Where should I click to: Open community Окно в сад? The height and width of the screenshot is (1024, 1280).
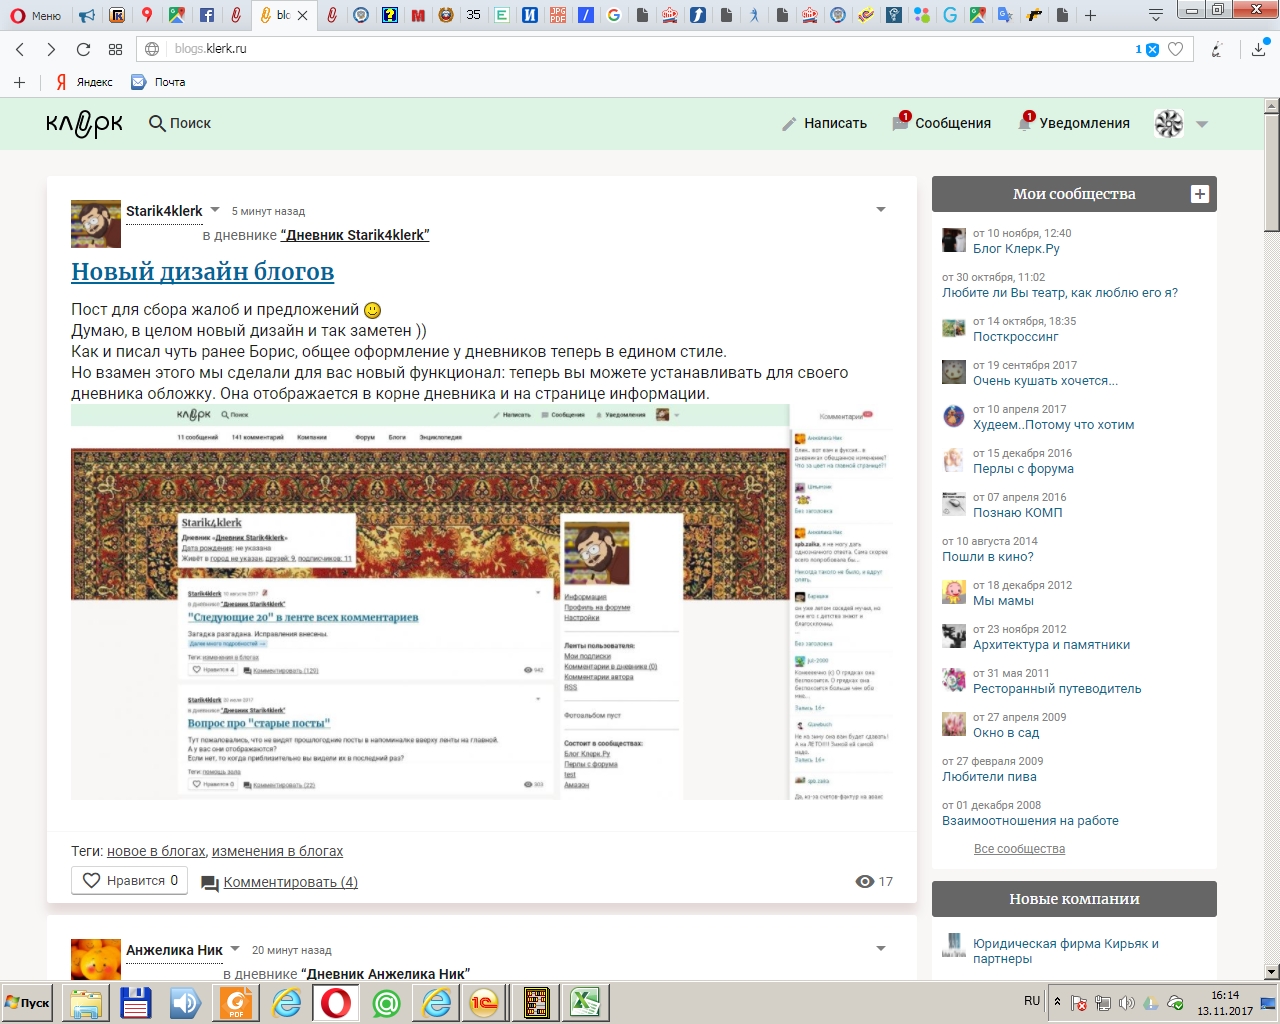point(1006,733)
